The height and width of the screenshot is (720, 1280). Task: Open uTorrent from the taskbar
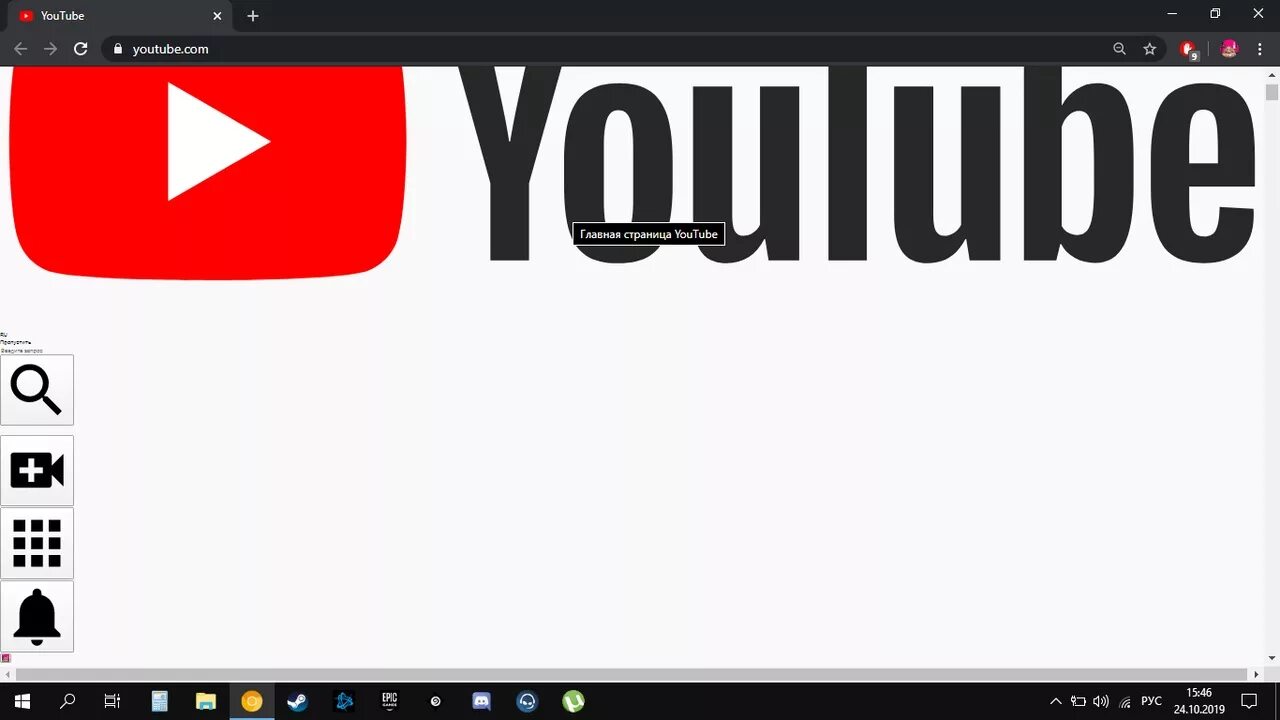tap(573, 701)
